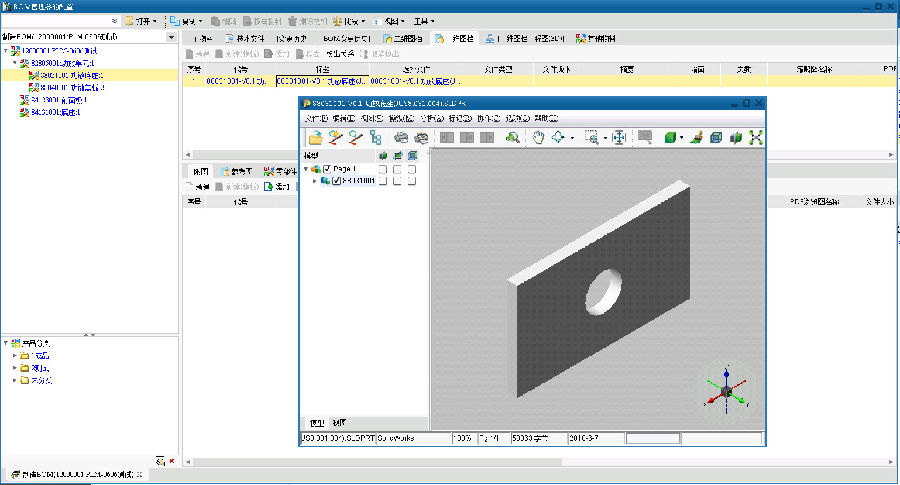Click the print icon in viewer toolbar
The width and height of the screenshot is (900, 485).
[401, 138]
